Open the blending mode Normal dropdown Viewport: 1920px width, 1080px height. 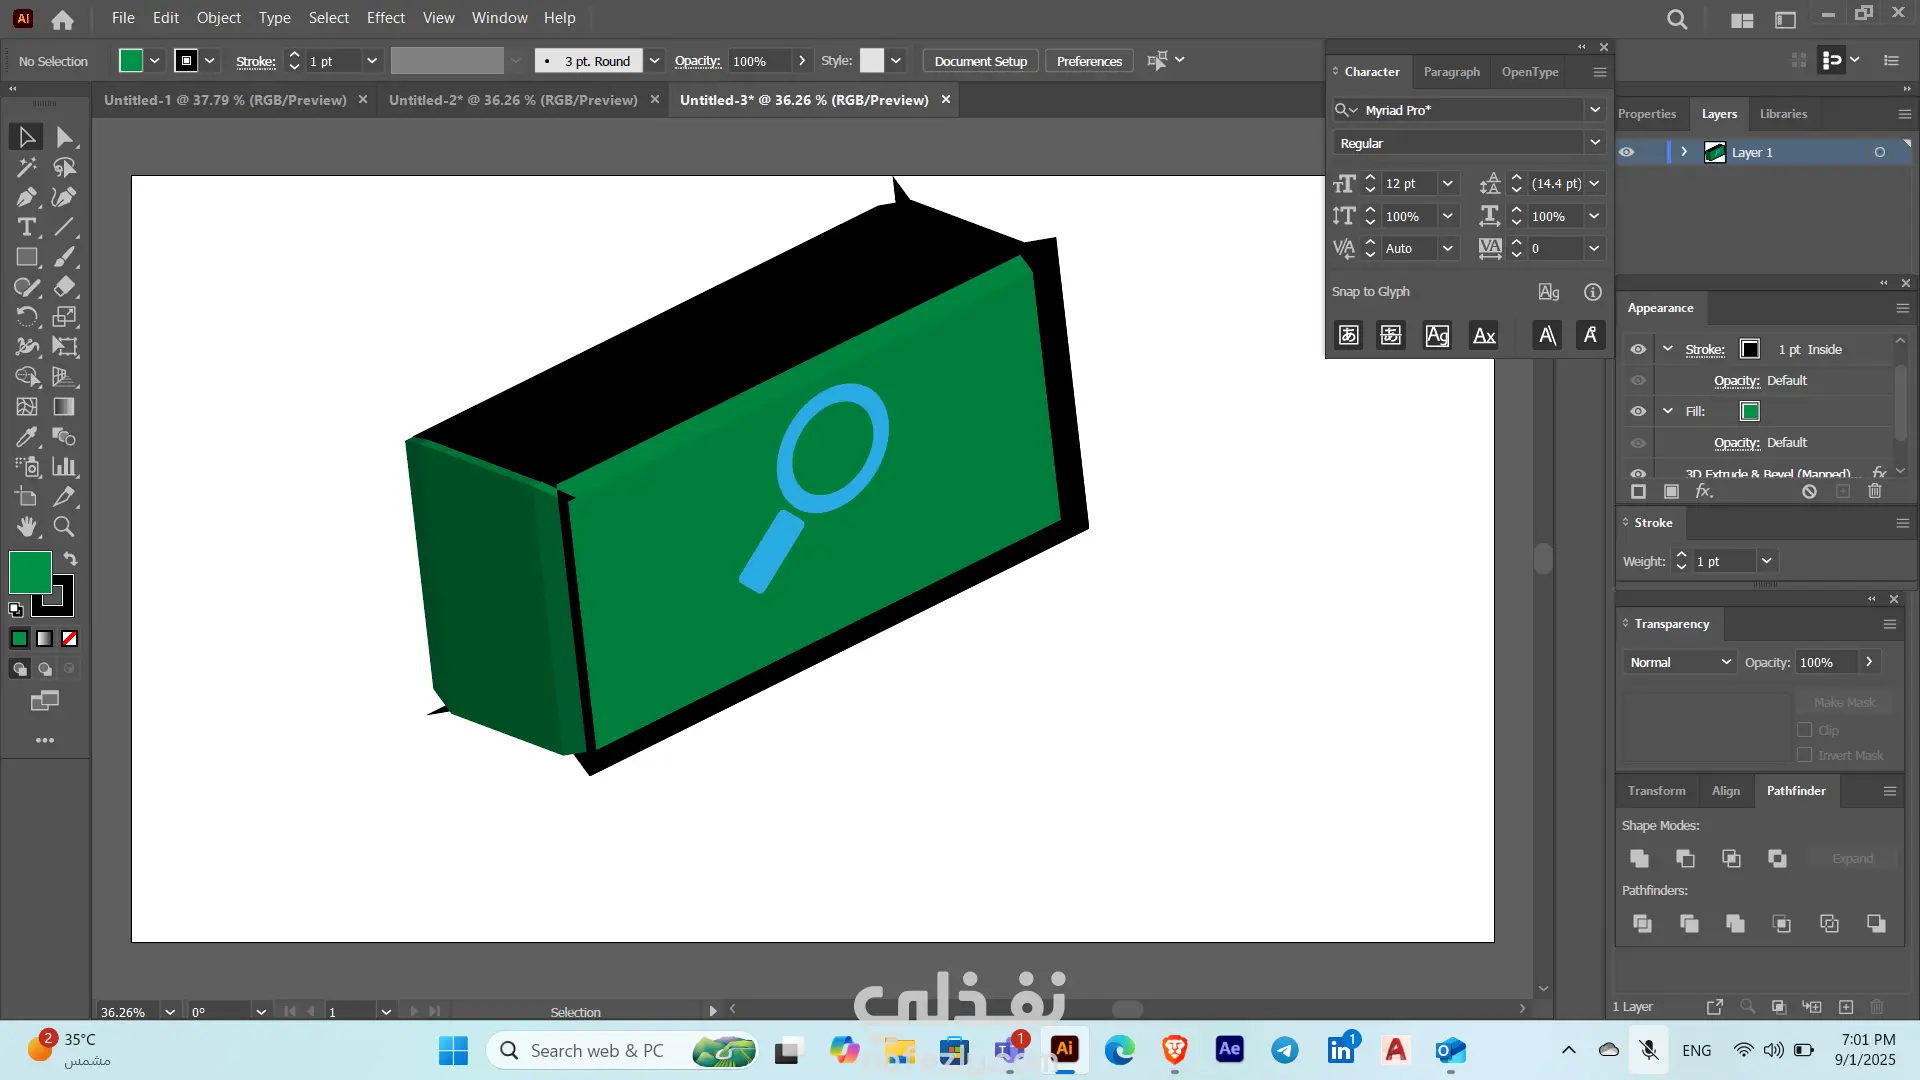[x=1680, y=662]
